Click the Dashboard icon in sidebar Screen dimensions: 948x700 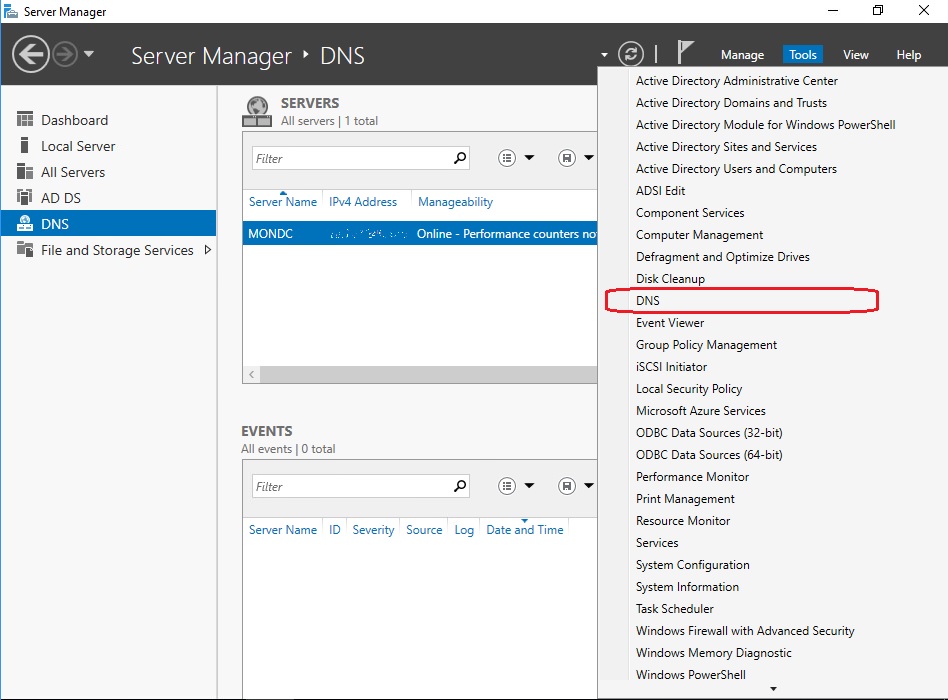(x=25, y=119)
